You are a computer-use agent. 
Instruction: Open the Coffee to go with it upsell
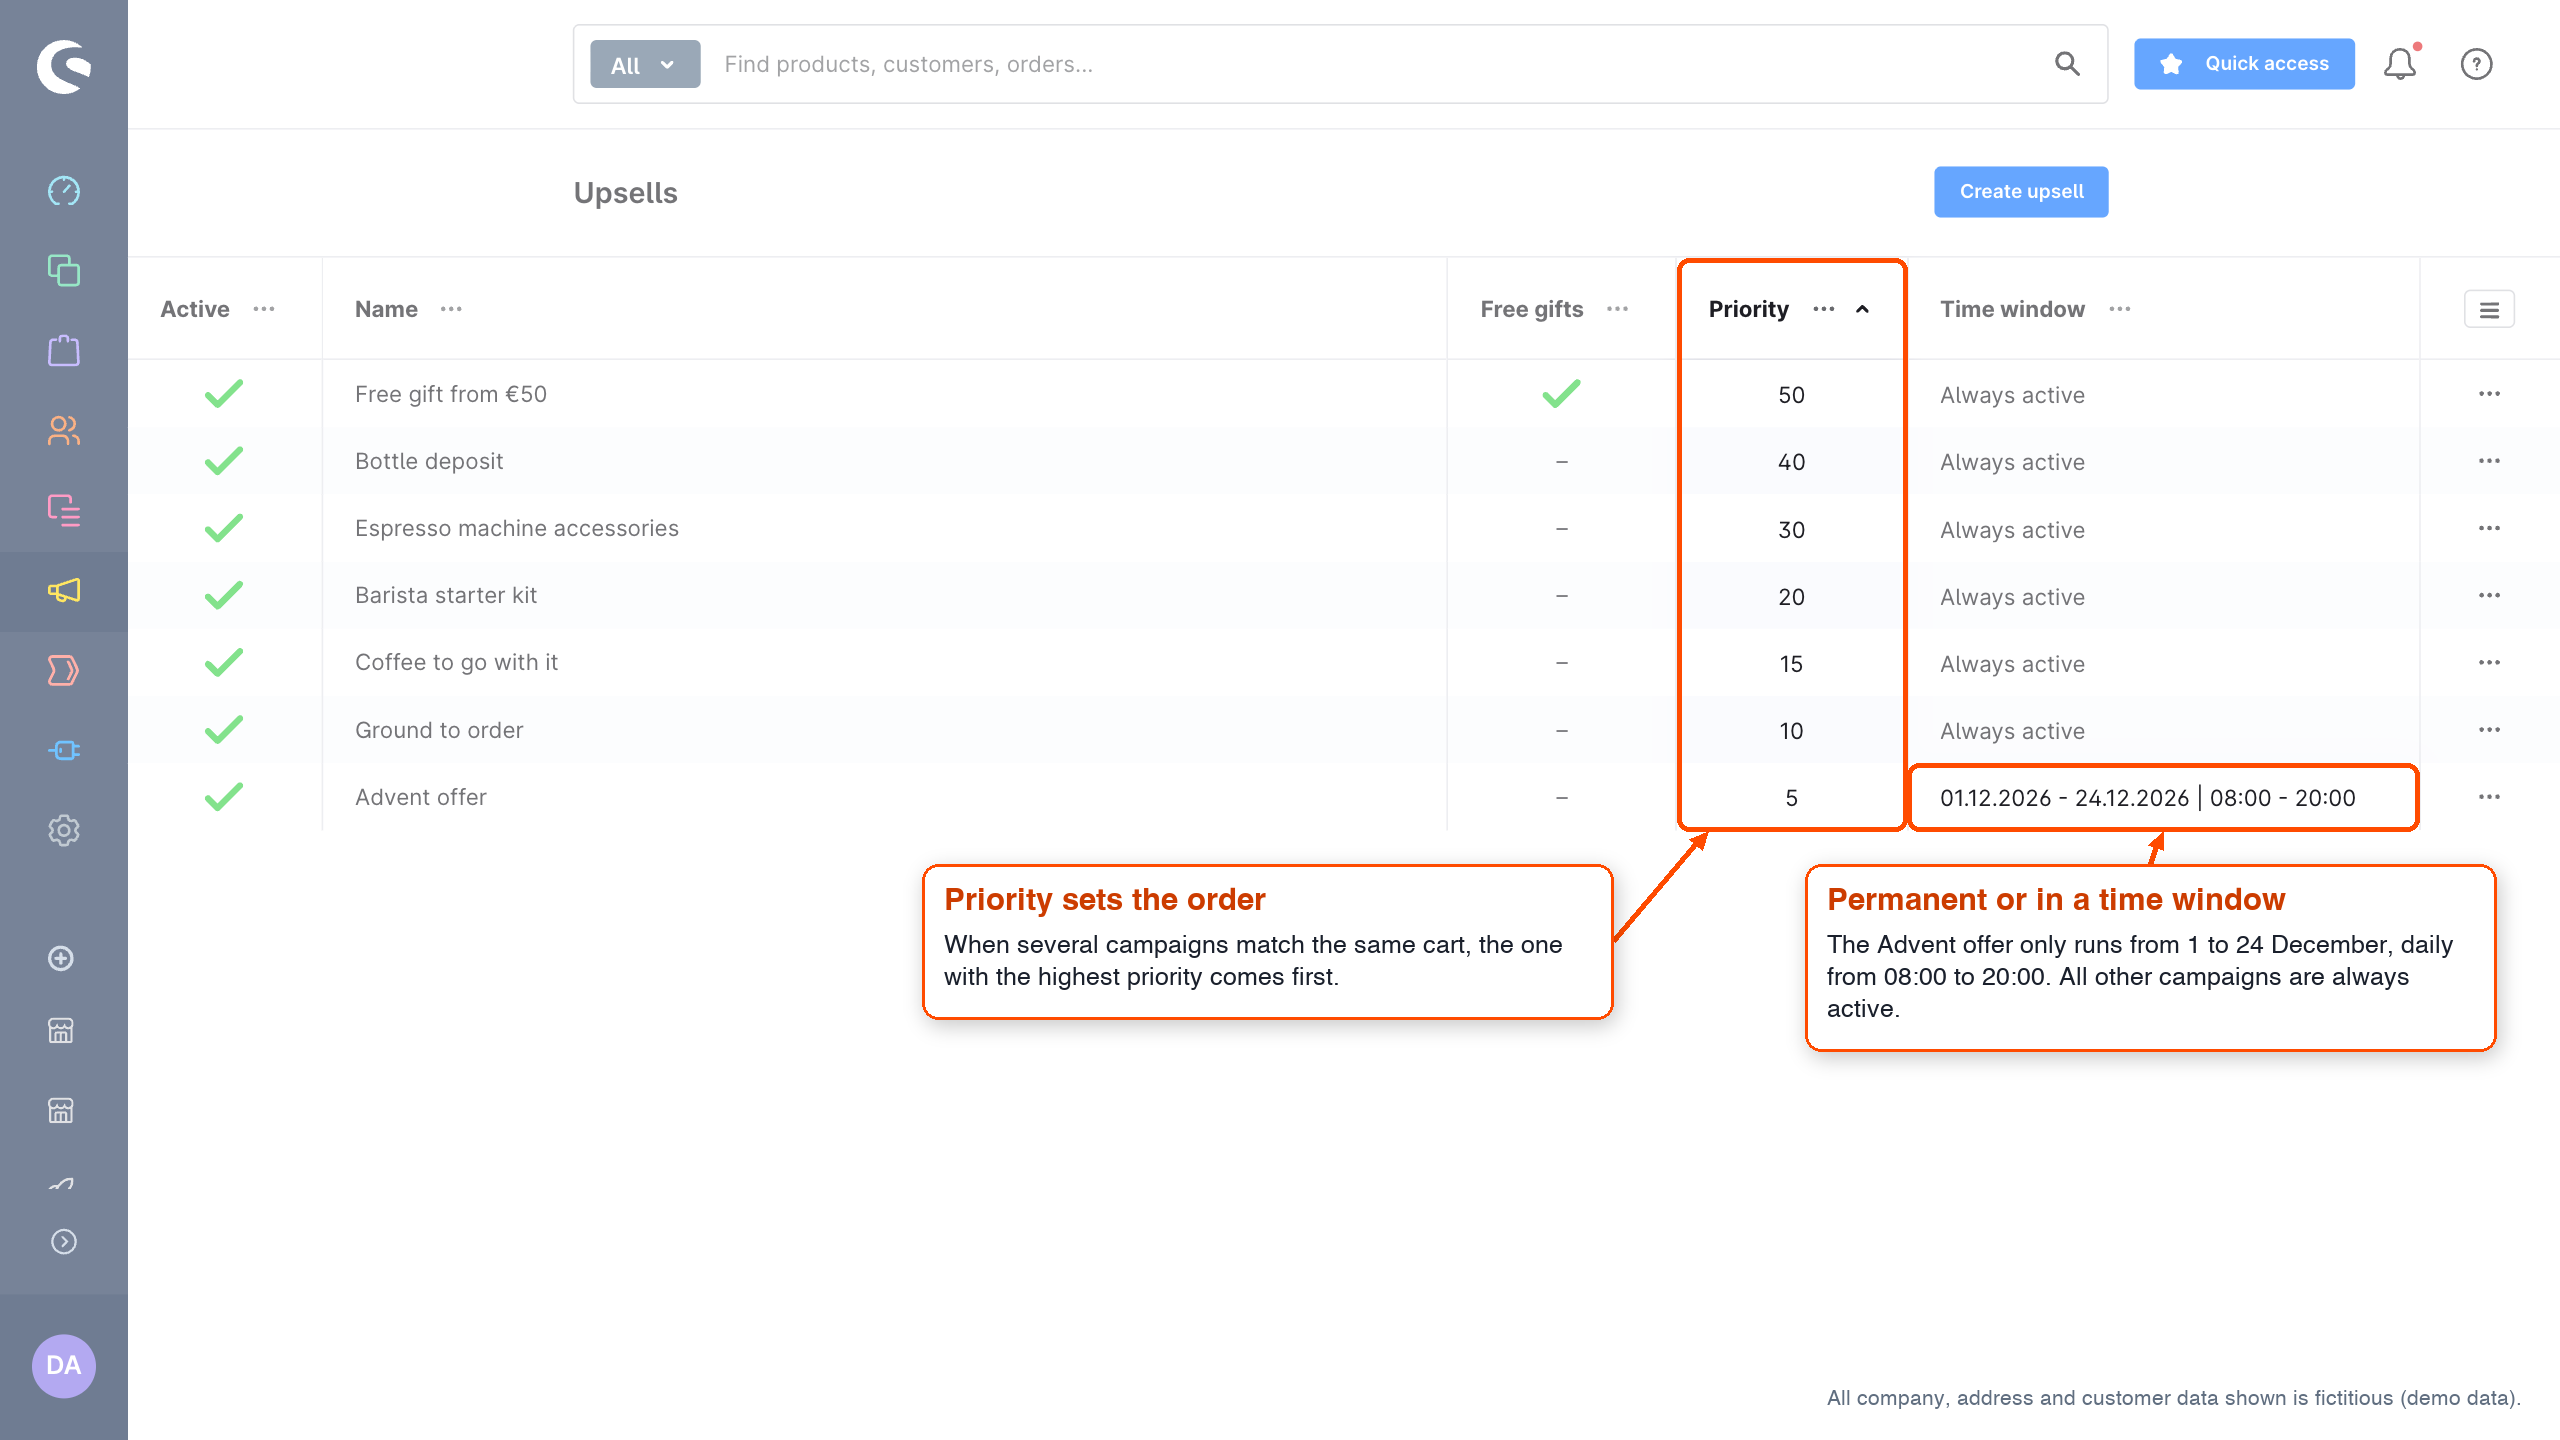pos(456,662)
